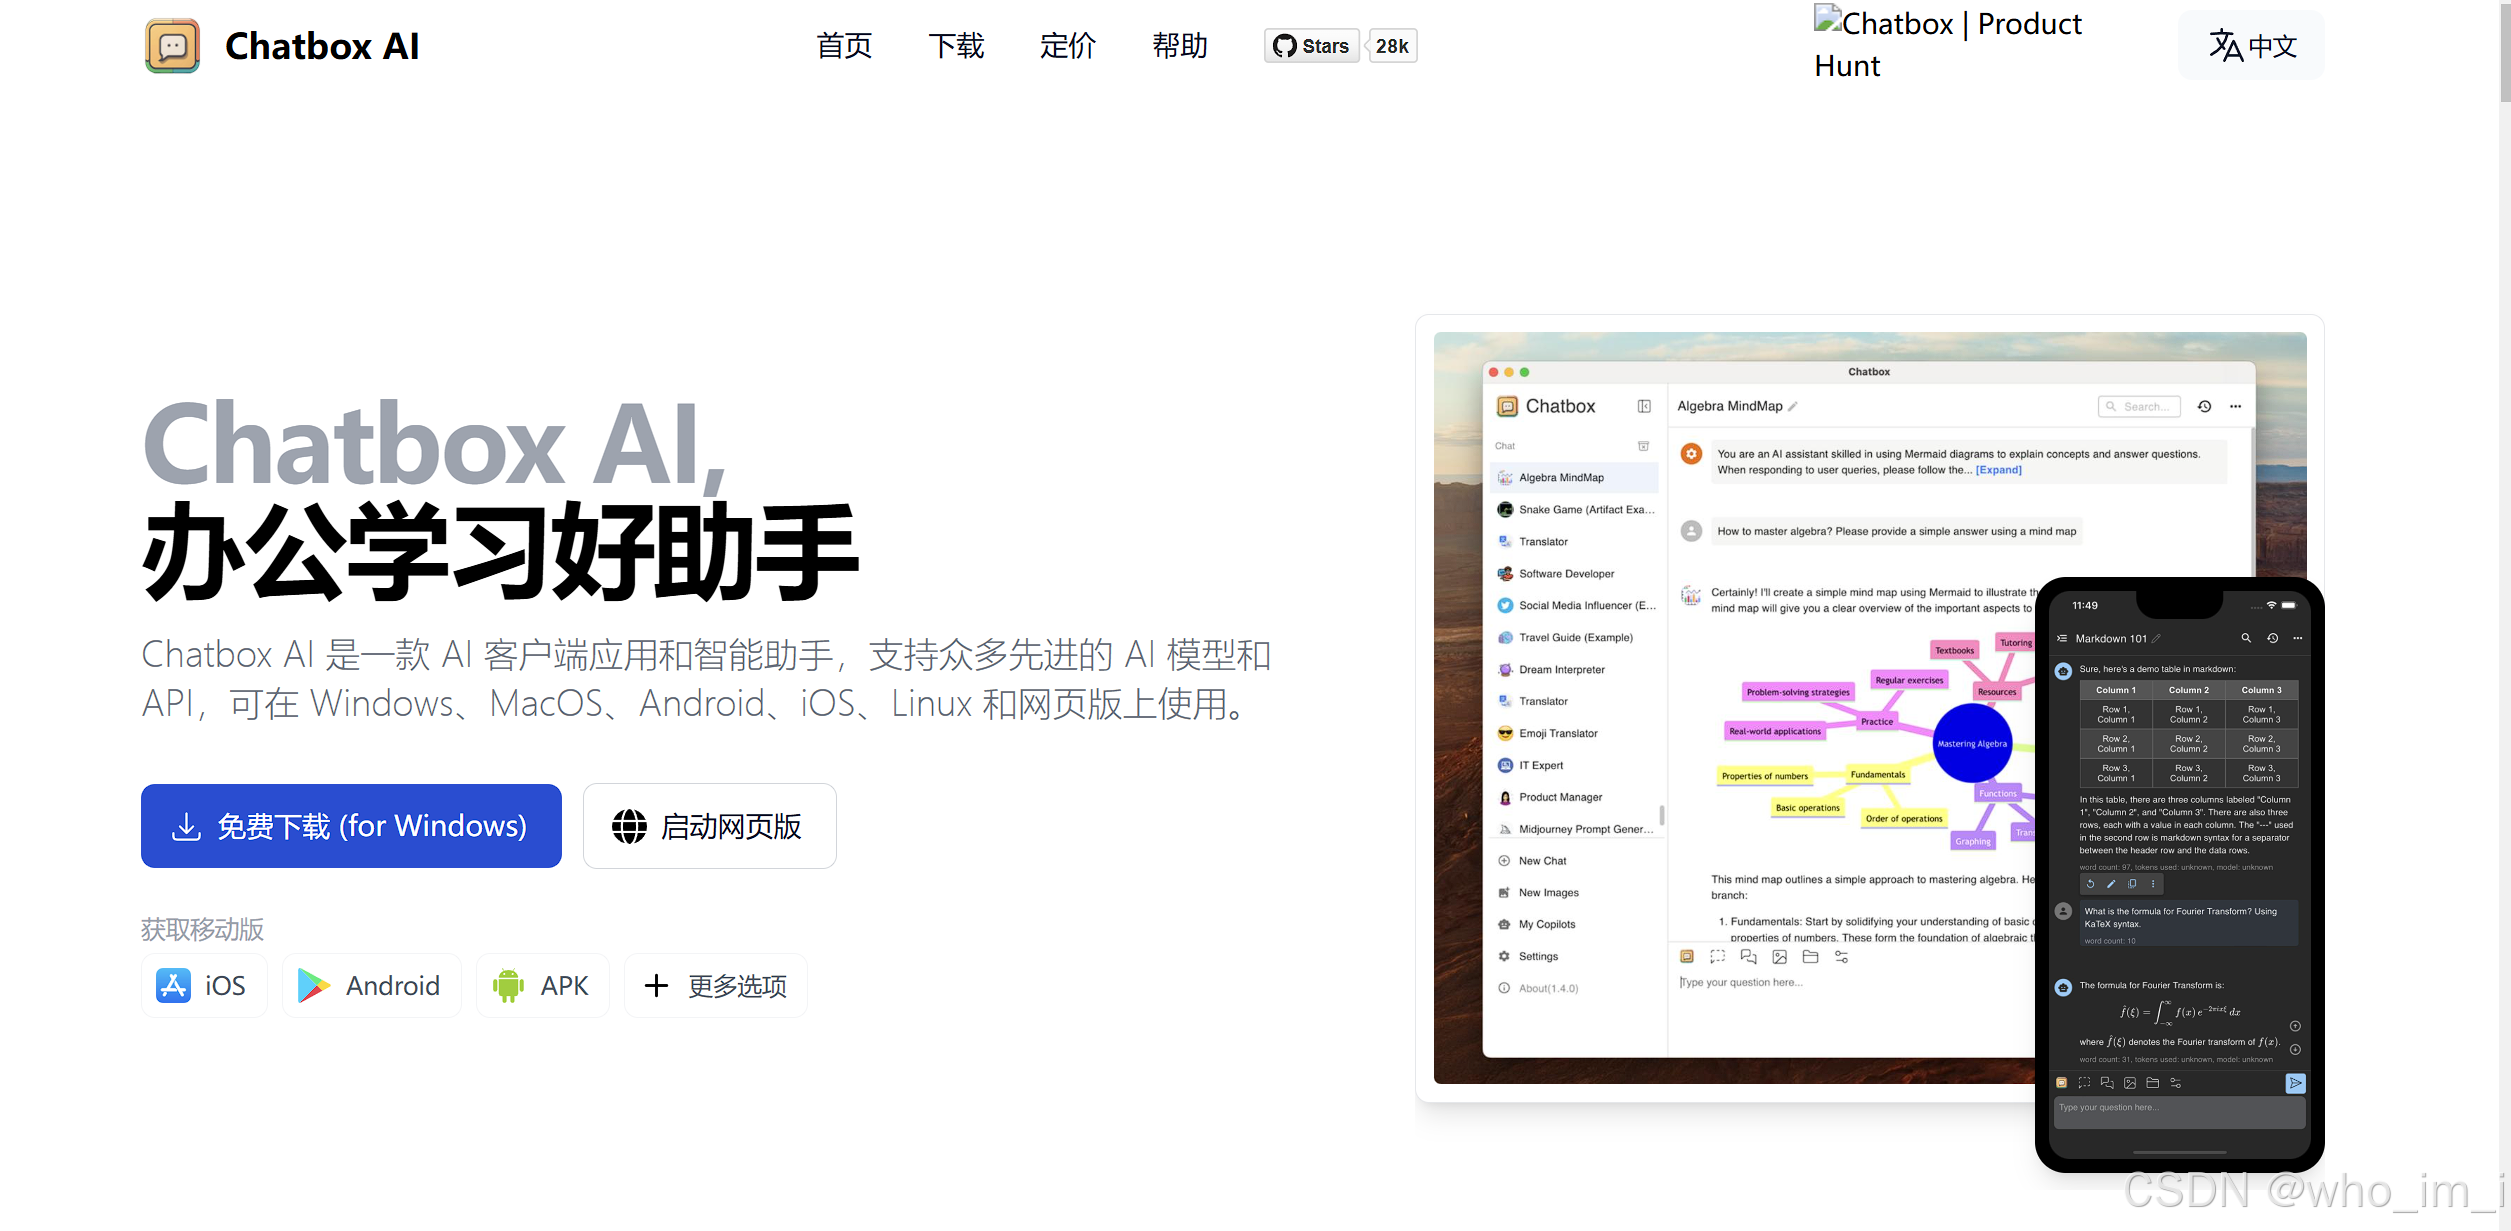Open the 下载 navigation item
This screenshot has width=2511, height=1231.
coord(956,46)
